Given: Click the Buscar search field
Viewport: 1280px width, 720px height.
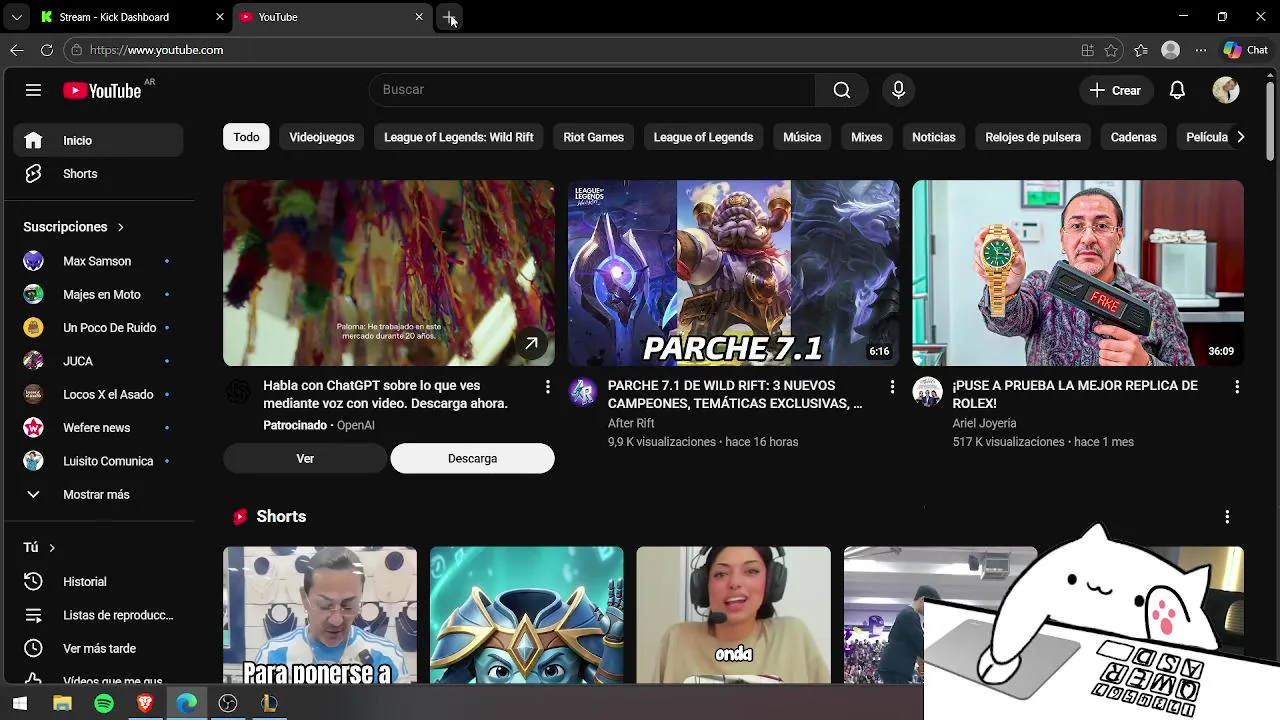Looking at the screenshot, I should coord(592,90).
